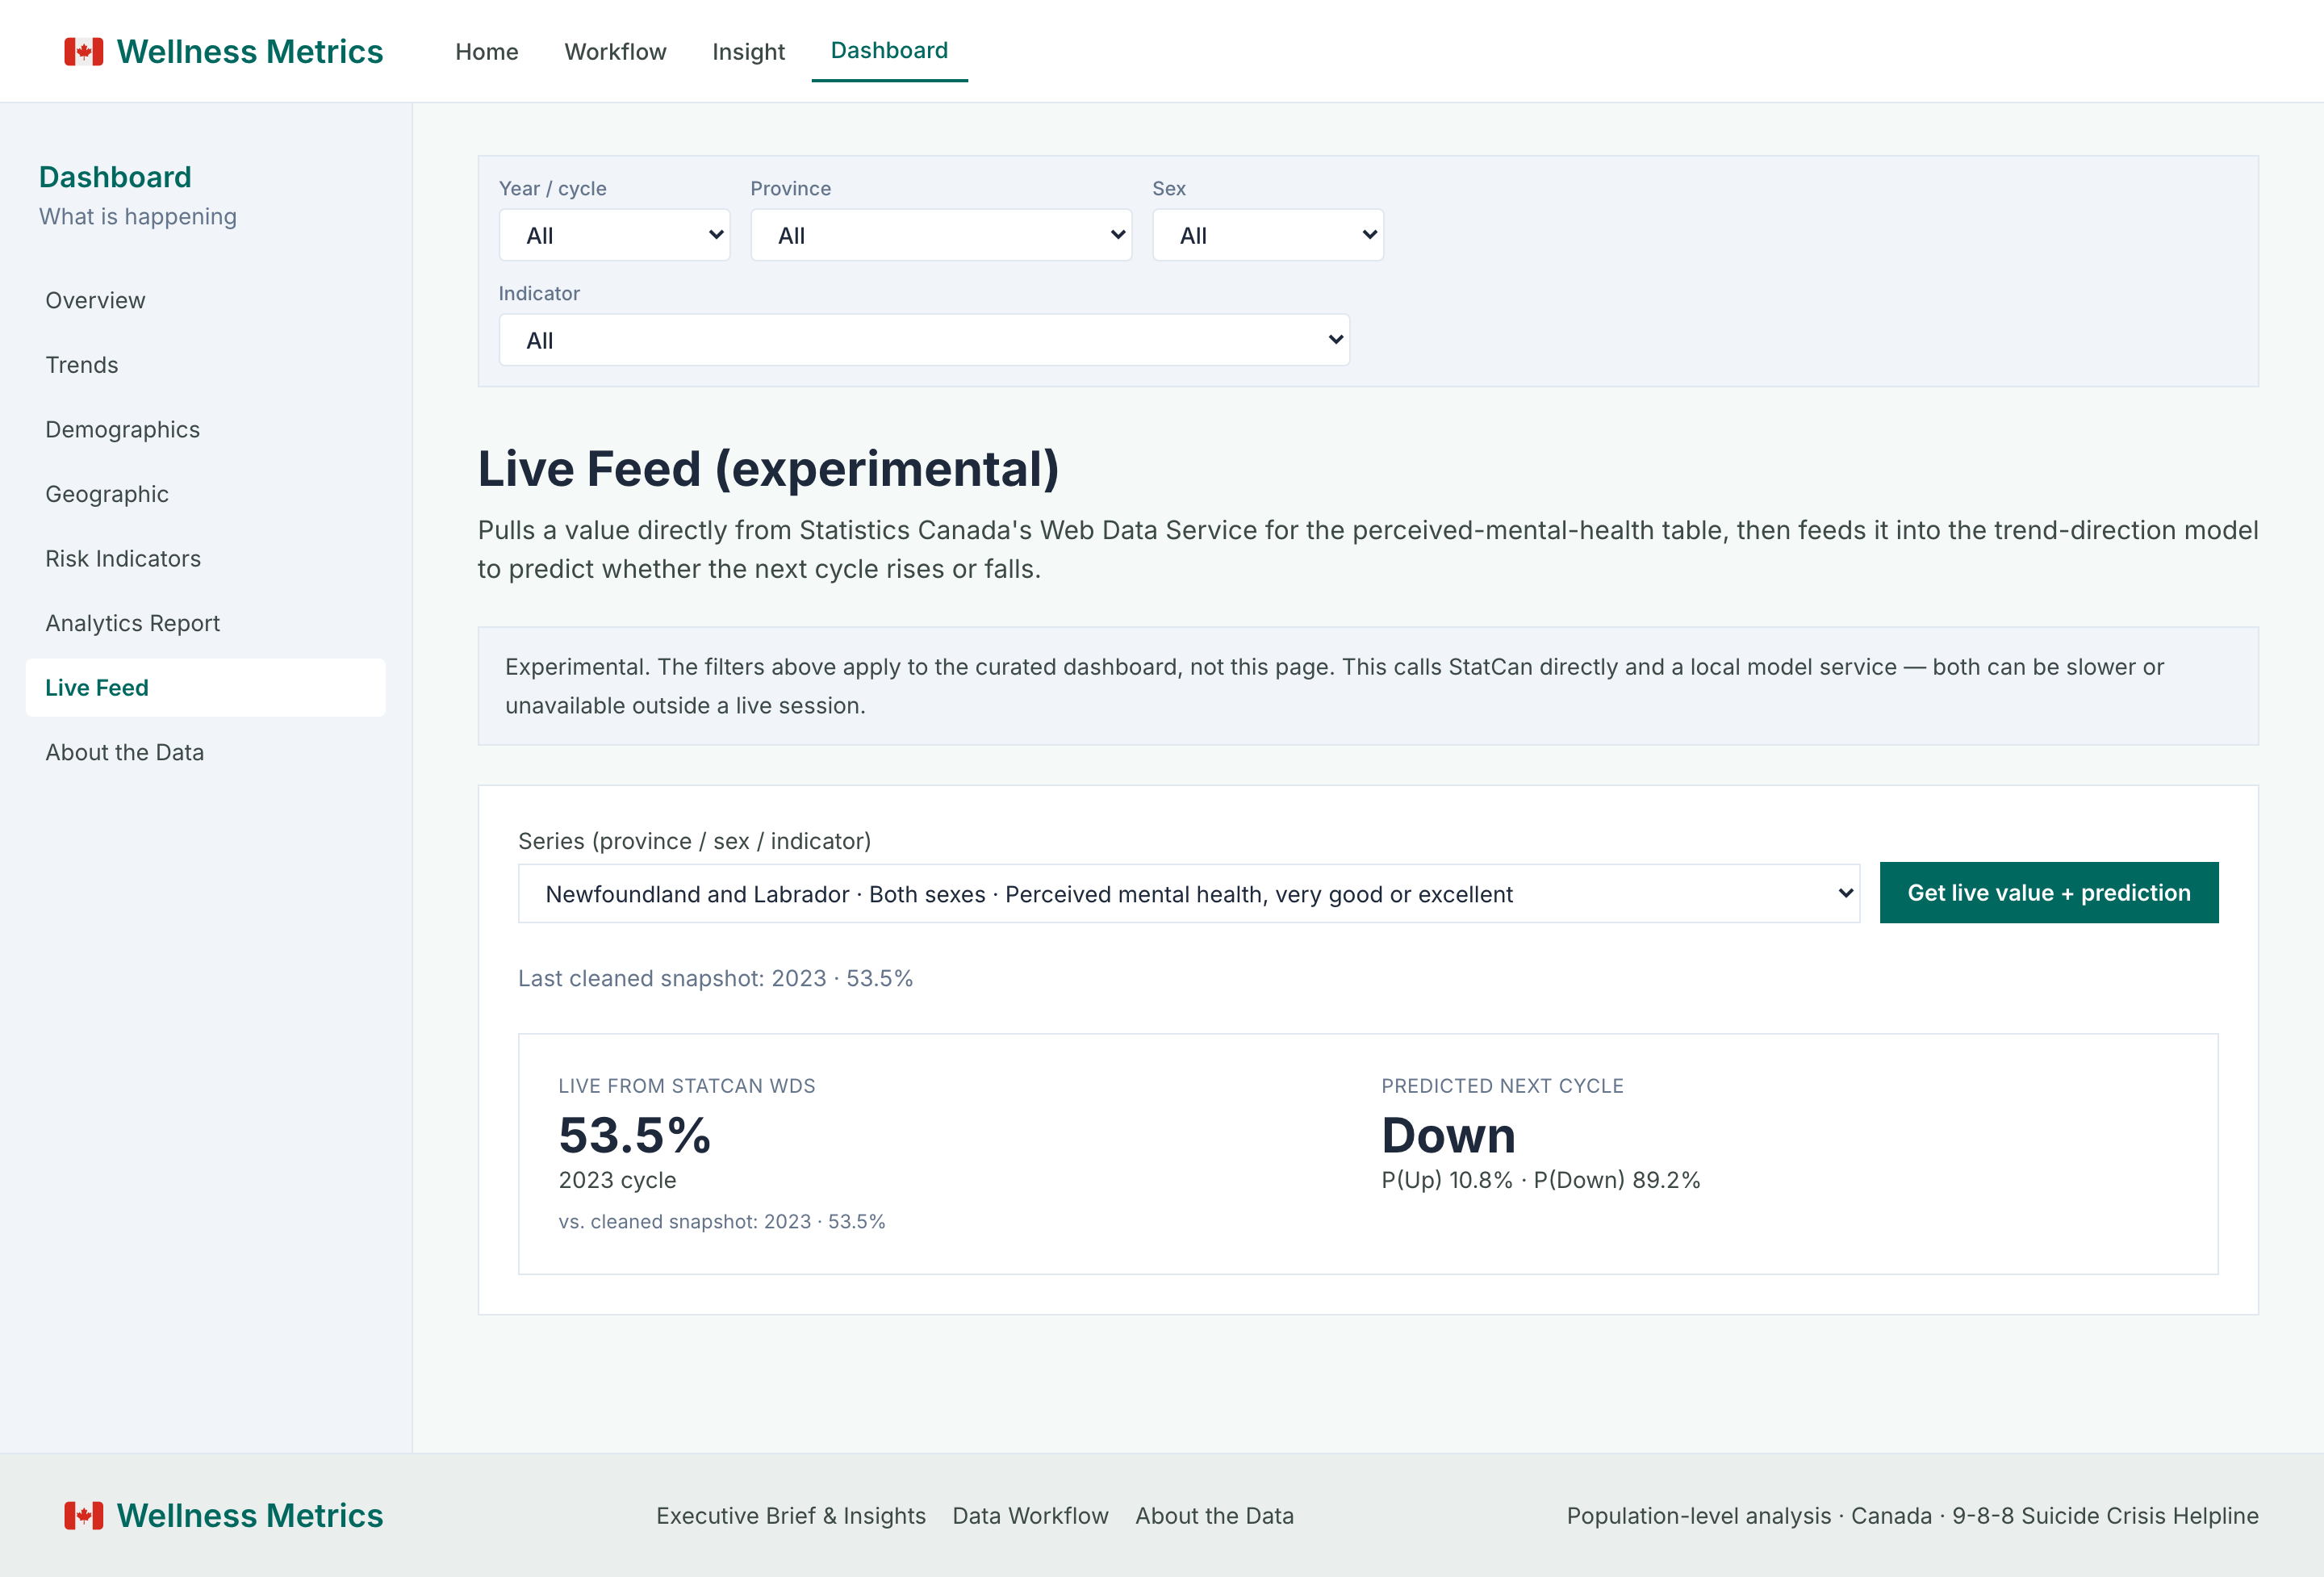The image size is (2324, 1577).
Task: Click the Live Feed (experimental) heading
Action: 768,469
